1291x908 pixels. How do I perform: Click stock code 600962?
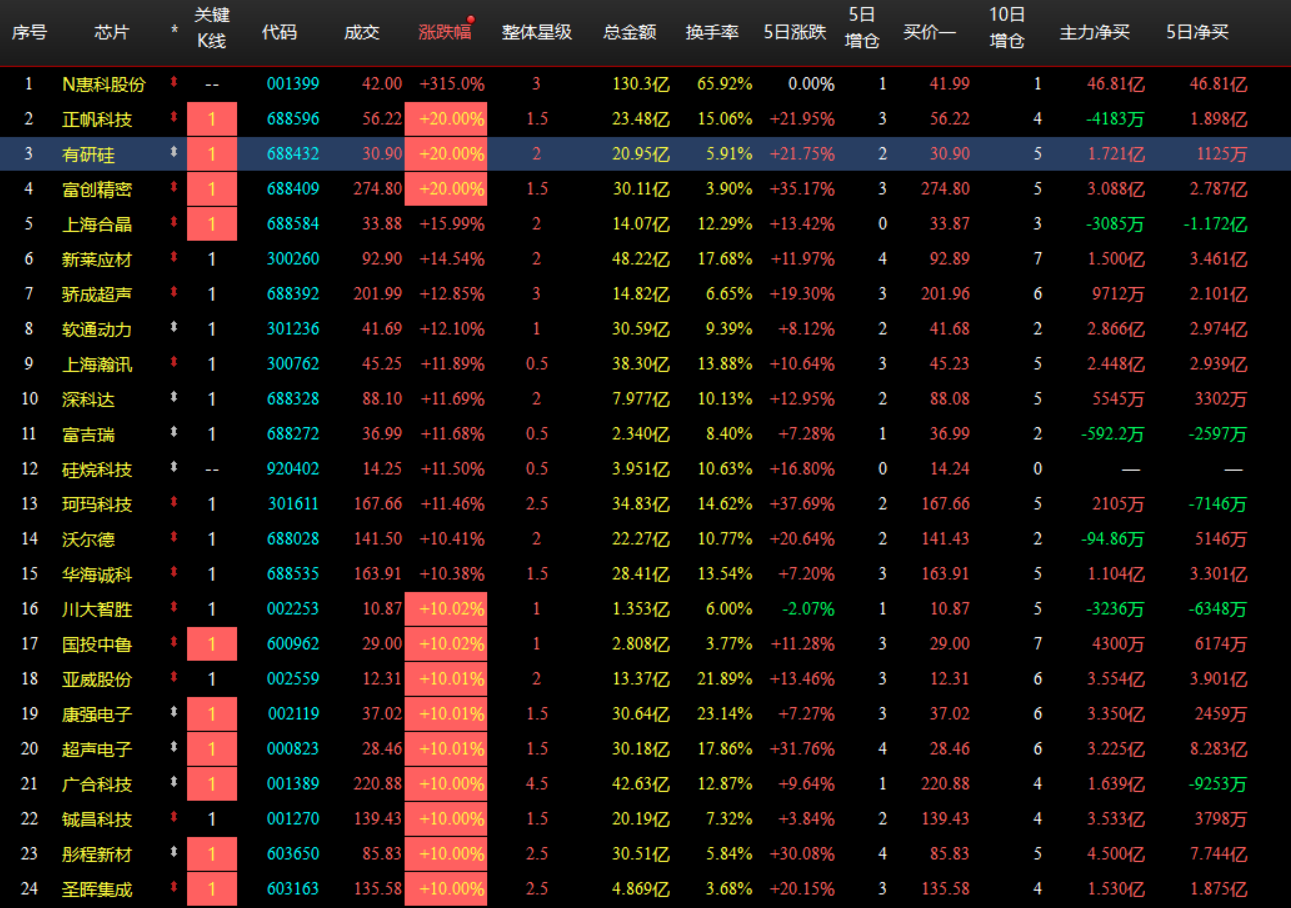tap(293, 644)
